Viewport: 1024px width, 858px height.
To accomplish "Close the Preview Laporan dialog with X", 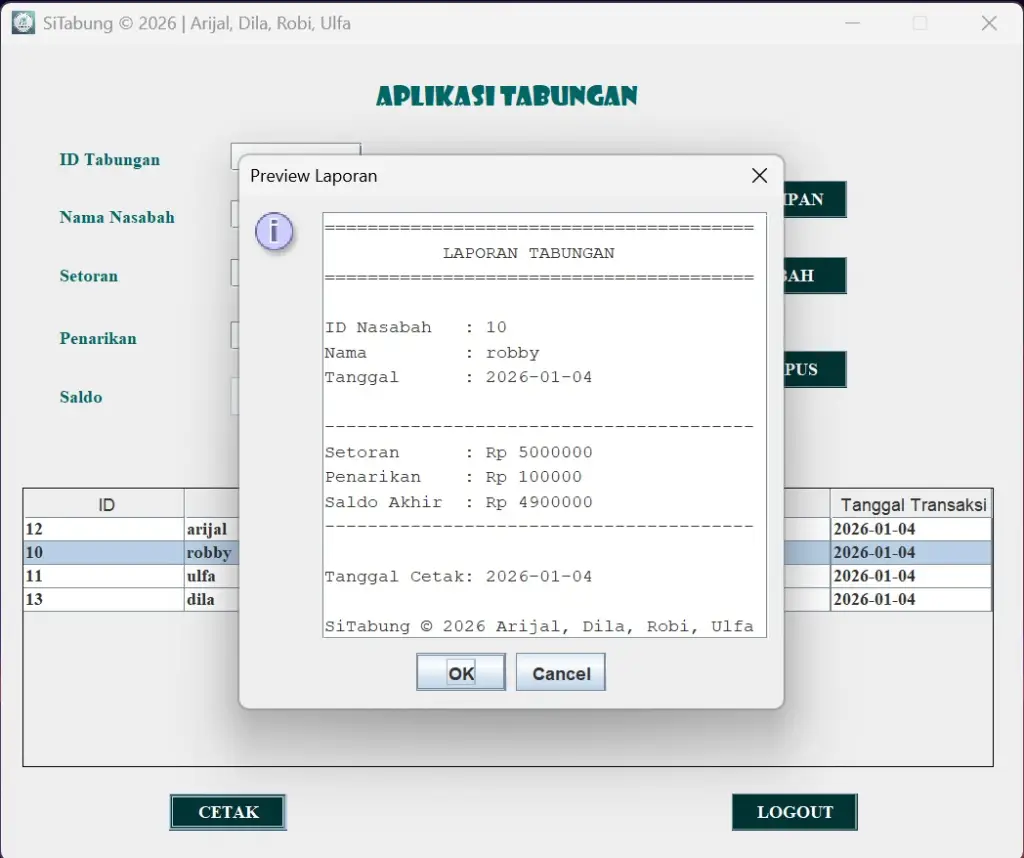I will coord(759,176).
